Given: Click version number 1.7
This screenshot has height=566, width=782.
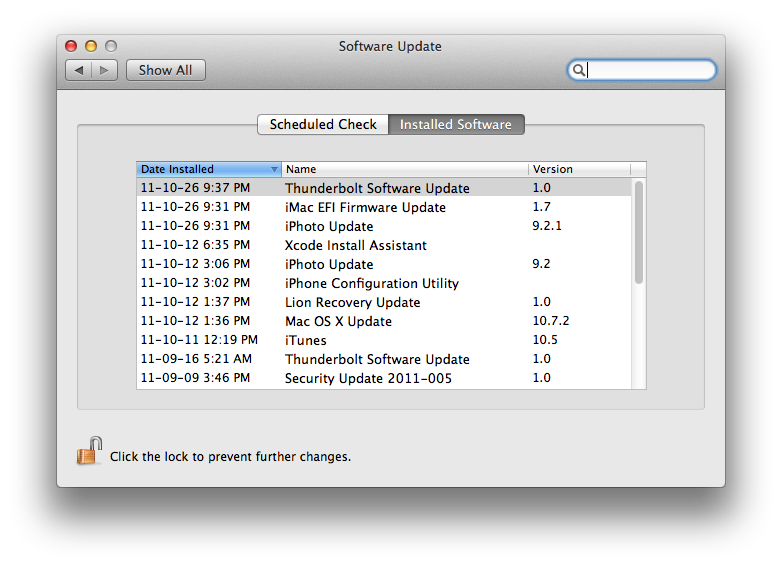Looking at the screenshot, I should click(x=541, y=207).
